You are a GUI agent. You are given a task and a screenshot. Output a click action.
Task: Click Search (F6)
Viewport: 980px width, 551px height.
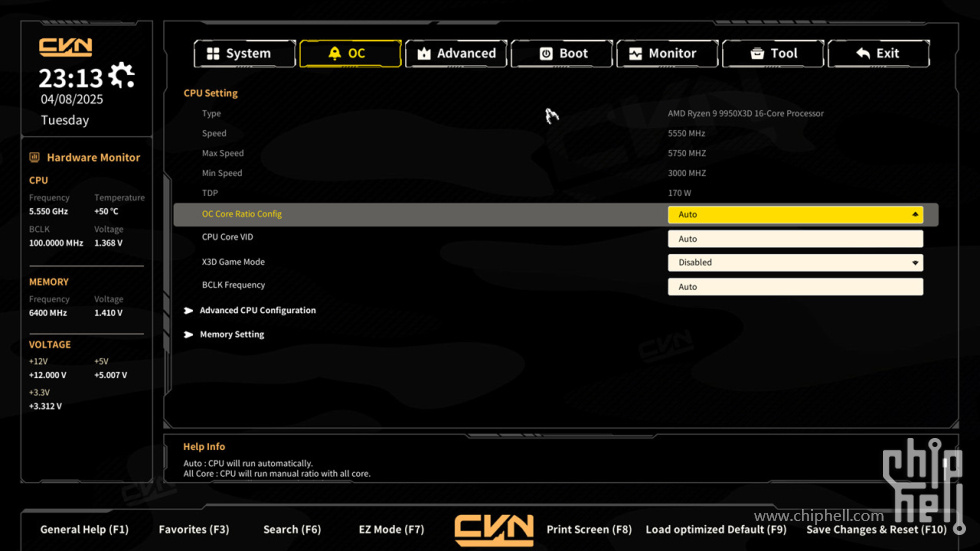tap(292, 530)
